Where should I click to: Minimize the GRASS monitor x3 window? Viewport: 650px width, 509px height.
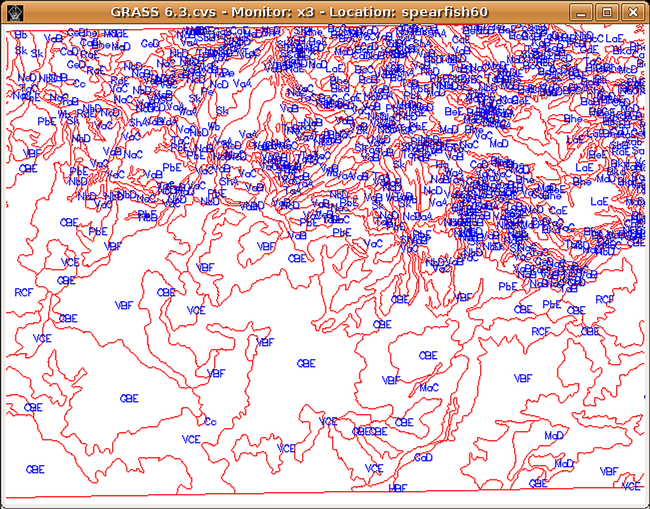[581, 12]
